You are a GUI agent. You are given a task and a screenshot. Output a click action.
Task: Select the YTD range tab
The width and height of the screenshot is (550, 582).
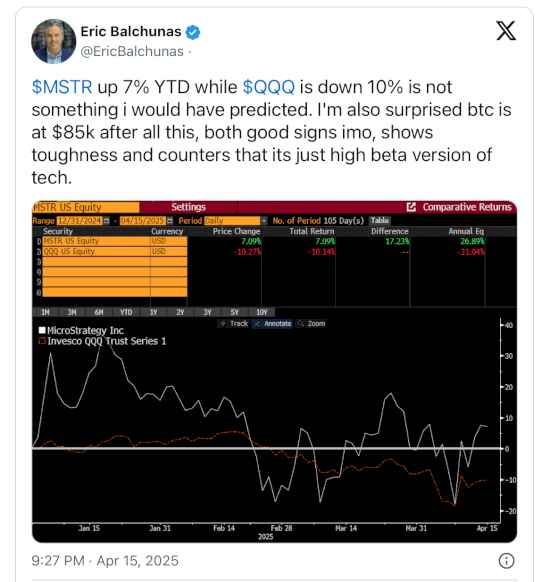click(126, 312)
